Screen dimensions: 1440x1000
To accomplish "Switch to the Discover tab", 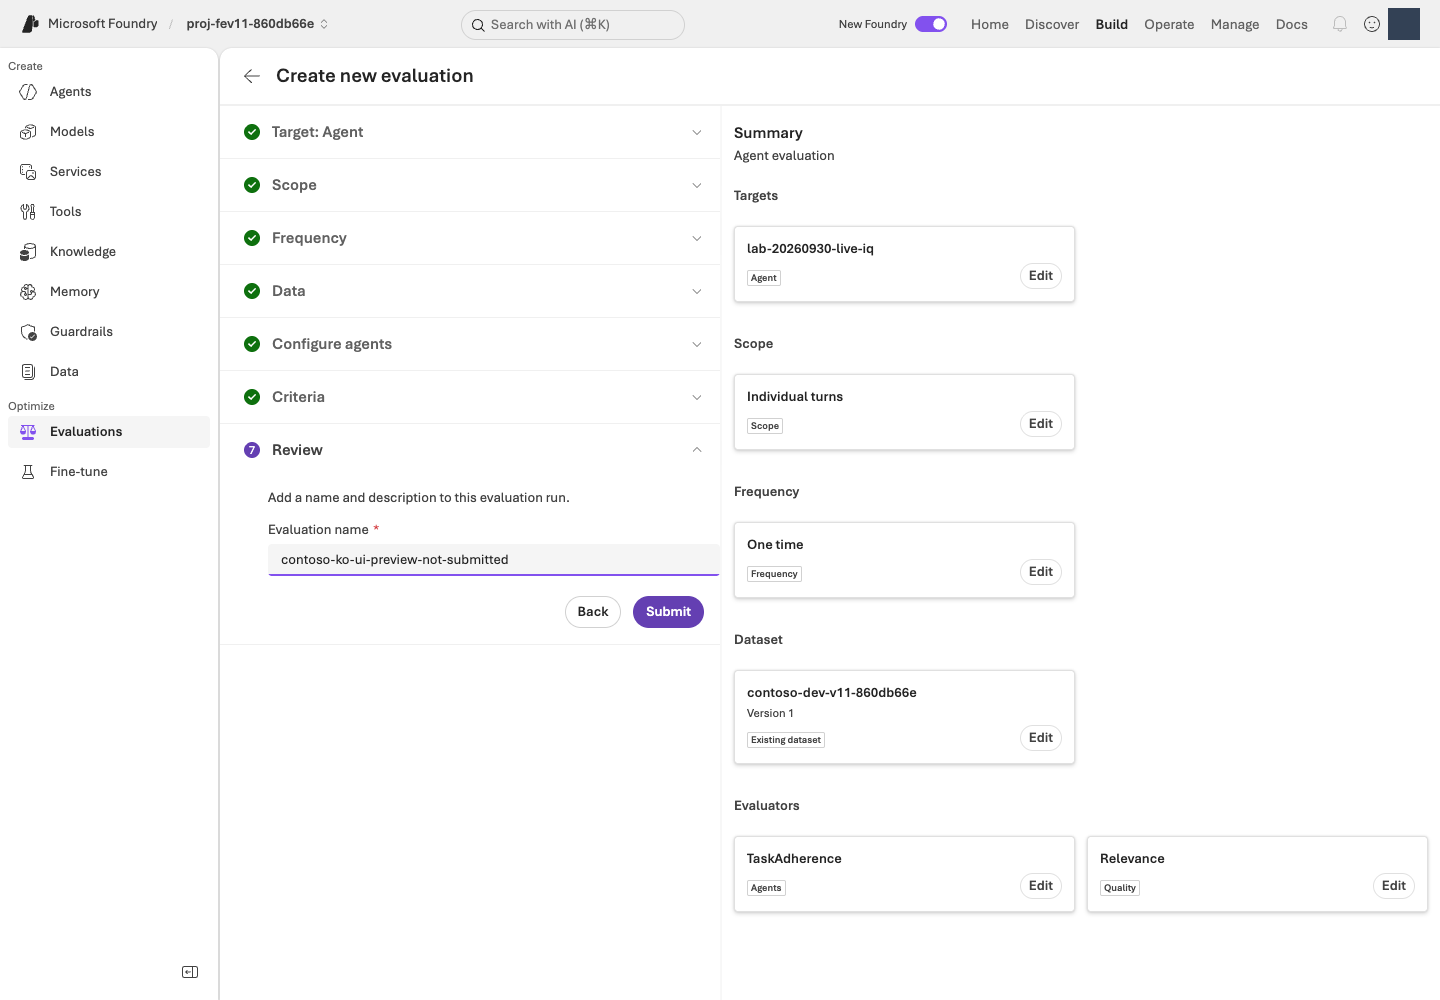I will pyautogui.click(x=1052, y=24).
